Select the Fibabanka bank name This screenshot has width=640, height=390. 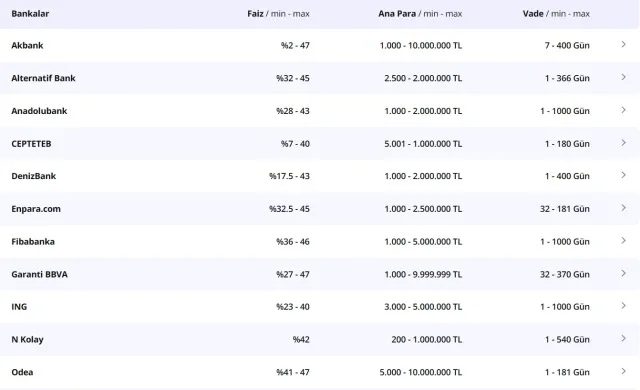33,242
